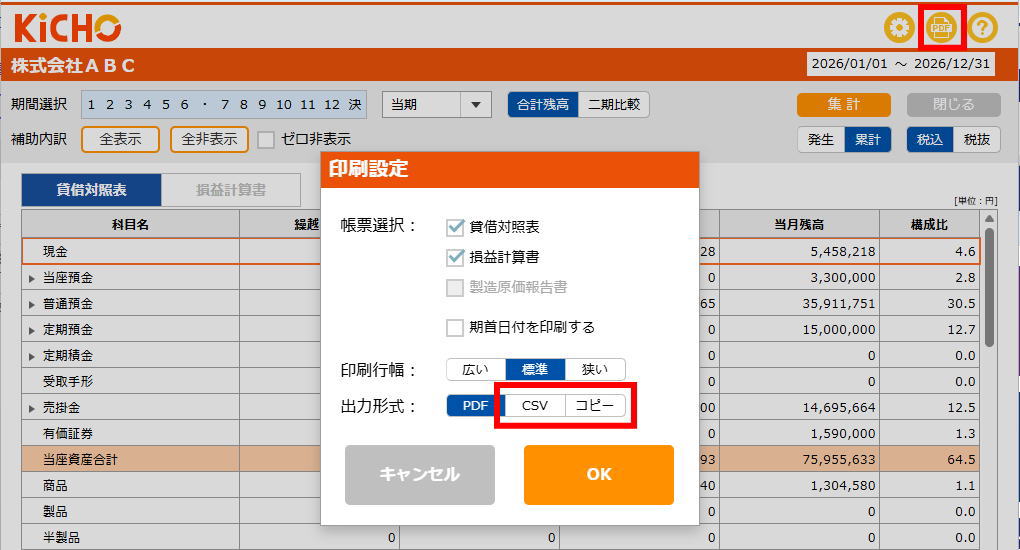Uncheck the 損益計算書 checkbox

[x=456, y=257]
